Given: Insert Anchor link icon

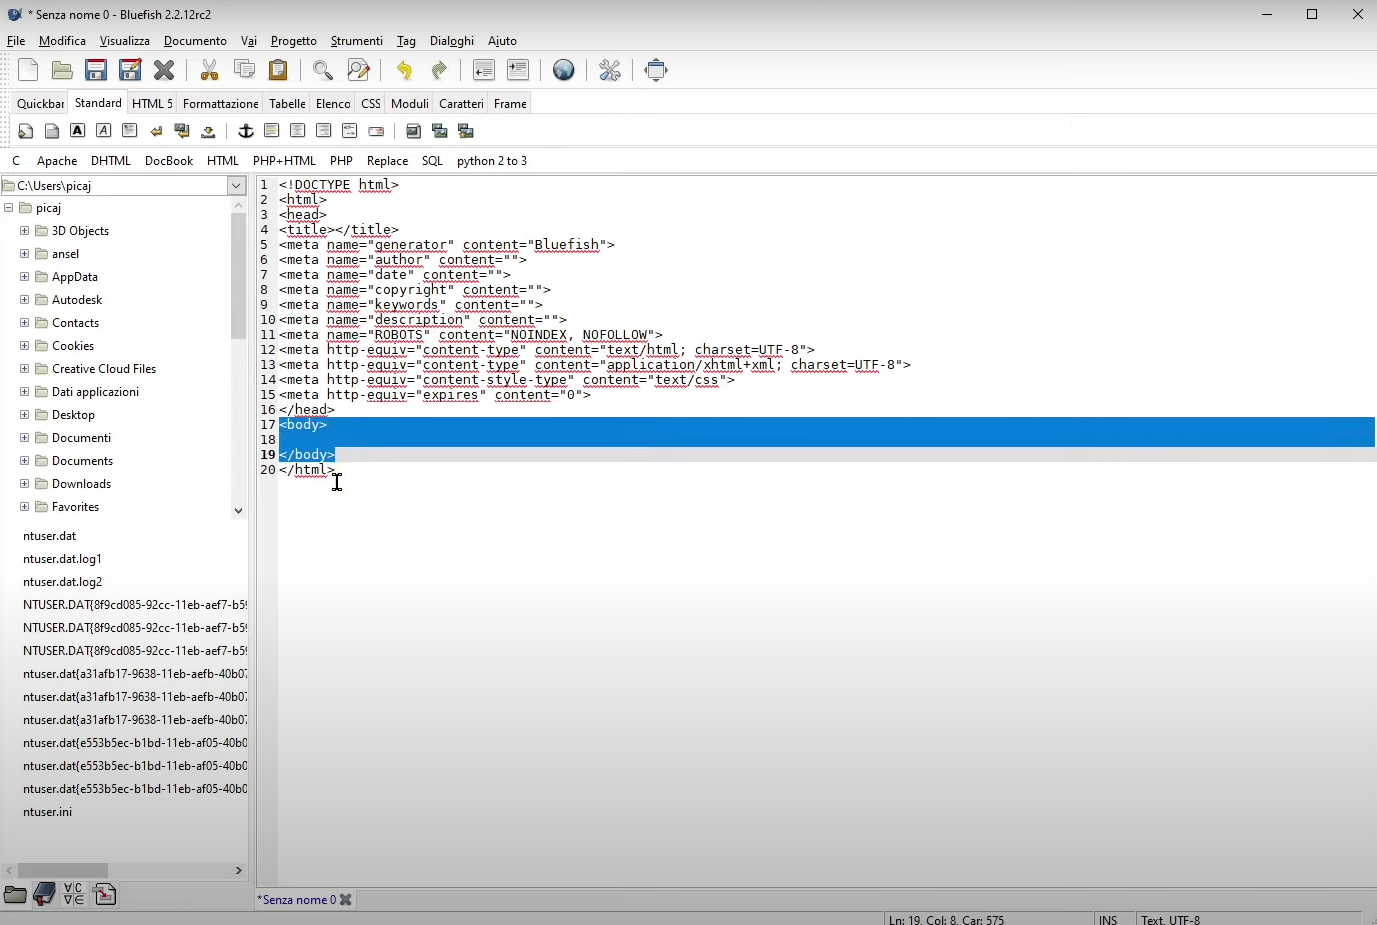Looking at the screenshot, I should coord(245,131).
